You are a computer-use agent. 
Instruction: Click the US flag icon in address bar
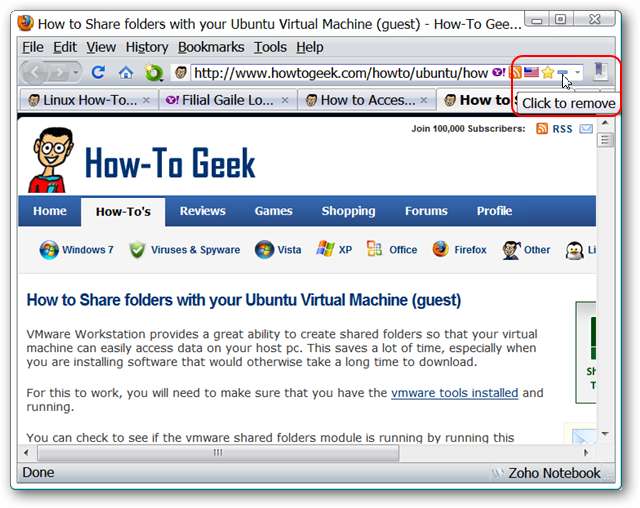click(531, 73)
